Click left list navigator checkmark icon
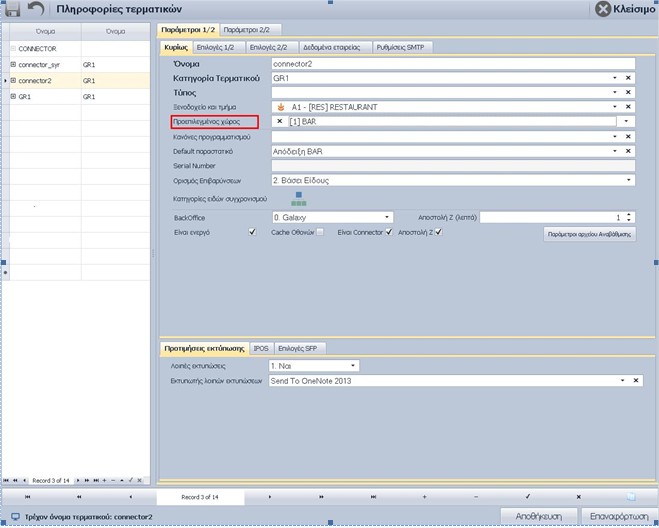659x528 pixels. (x=131, y=480)
